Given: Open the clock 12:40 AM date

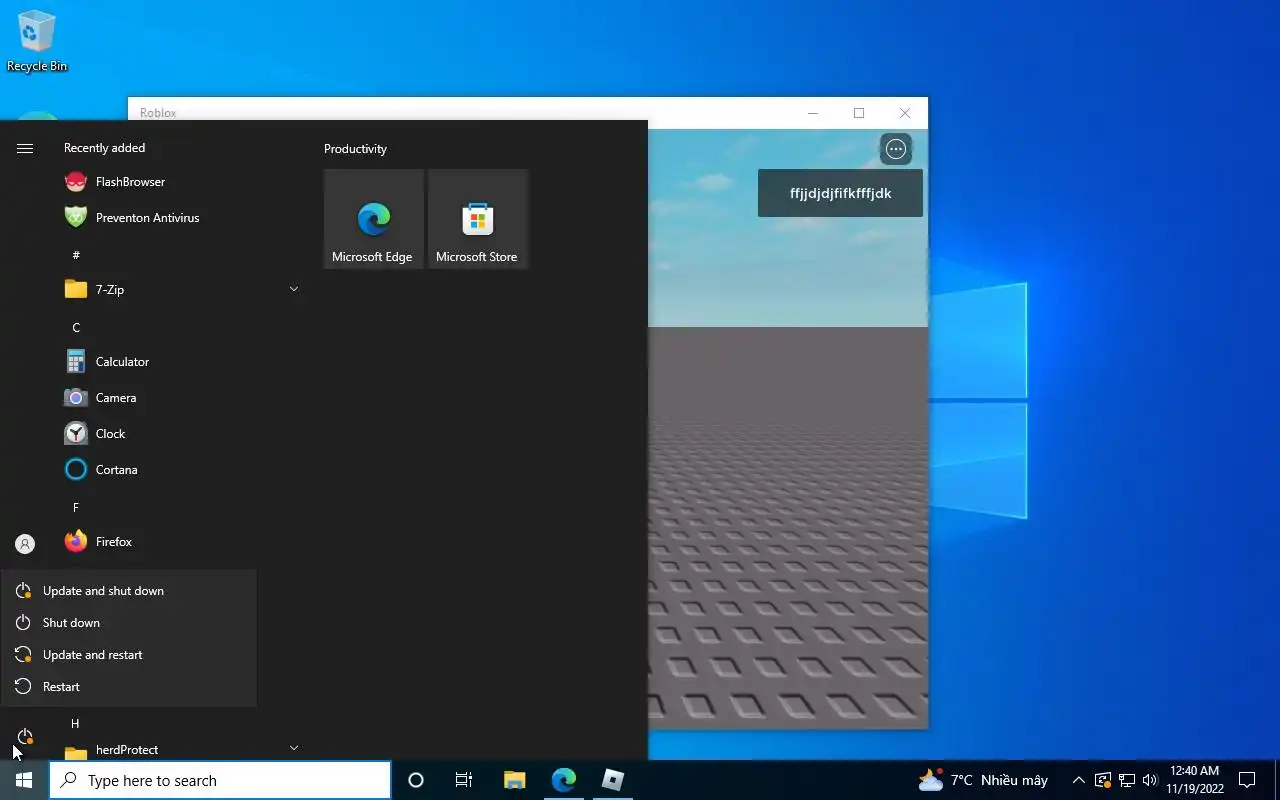Looking at the screenshot, I should point(1194,780).
